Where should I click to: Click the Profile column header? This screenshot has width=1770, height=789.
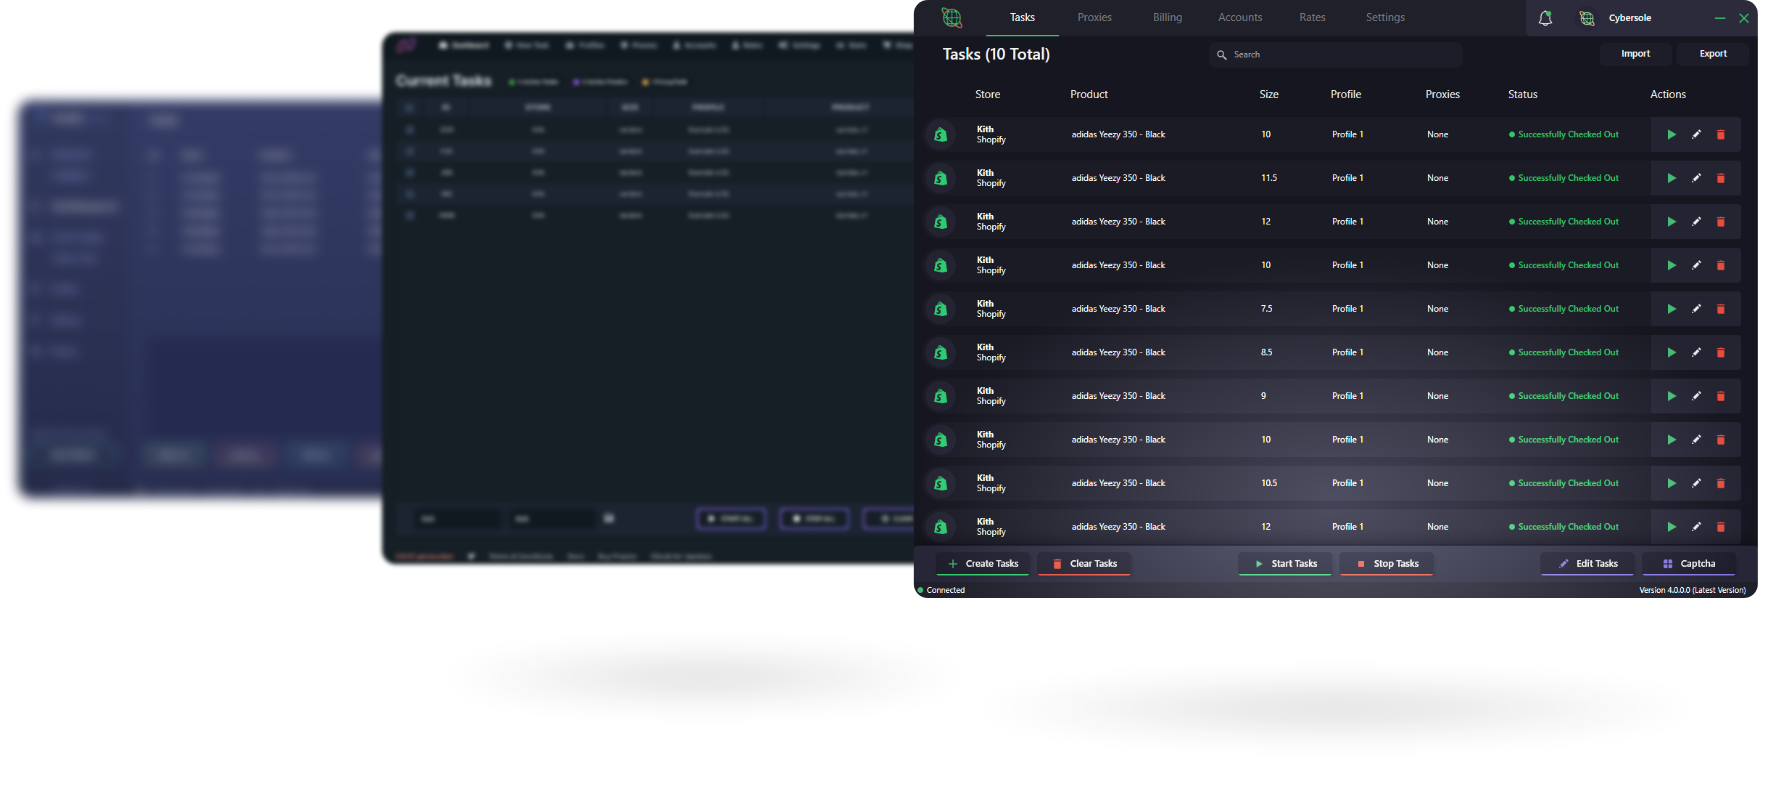click(x=1346, y=94)
